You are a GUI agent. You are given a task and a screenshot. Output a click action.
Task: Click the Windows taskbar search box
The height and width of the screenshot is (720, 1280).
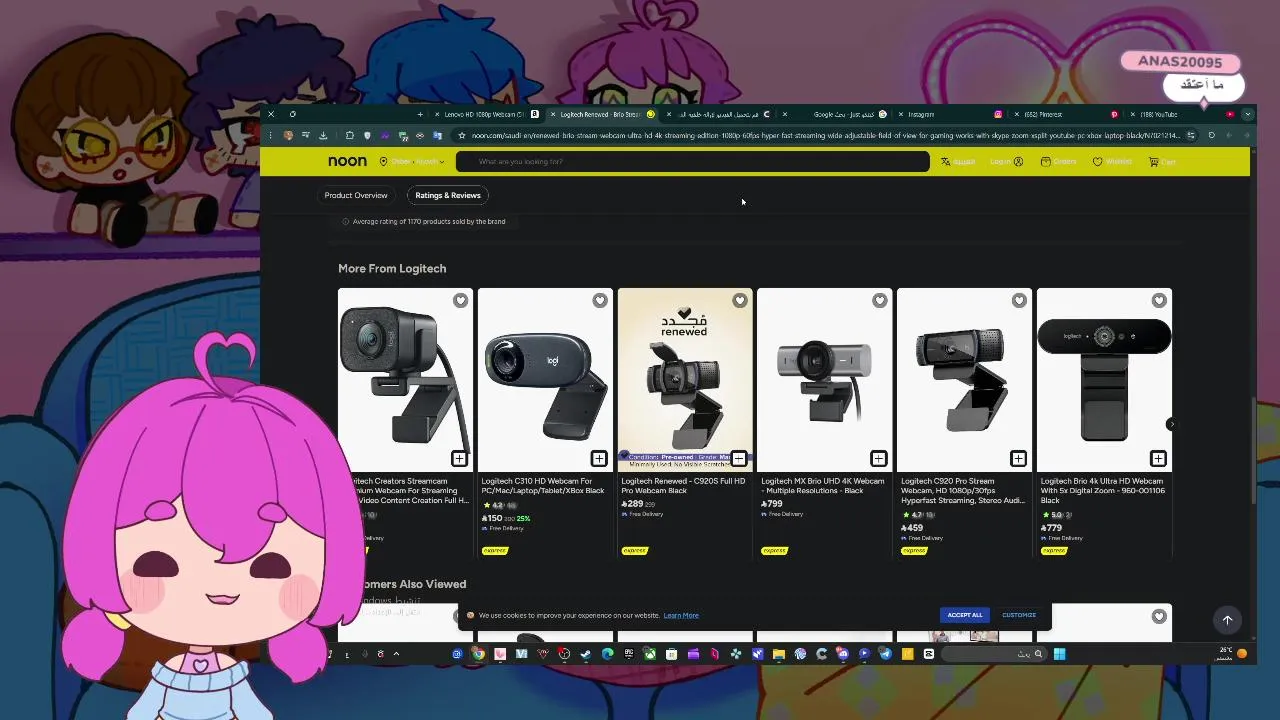click(993, 654)
